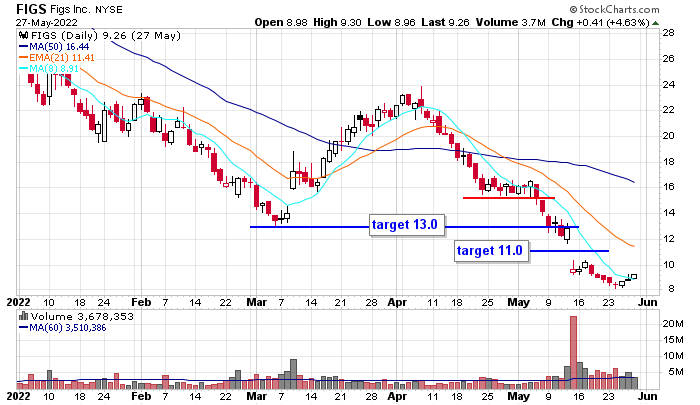The image size is (700, 405).
Task: Click the tallest volume spike bar in May
Action: 573,352
